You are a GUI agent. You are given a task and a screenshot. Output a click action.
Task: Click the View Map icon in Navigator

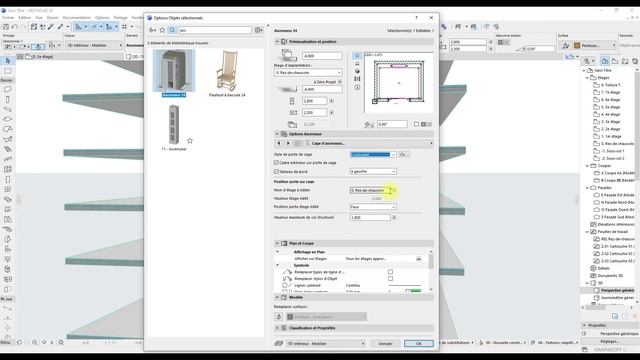(x=615, y=61)
